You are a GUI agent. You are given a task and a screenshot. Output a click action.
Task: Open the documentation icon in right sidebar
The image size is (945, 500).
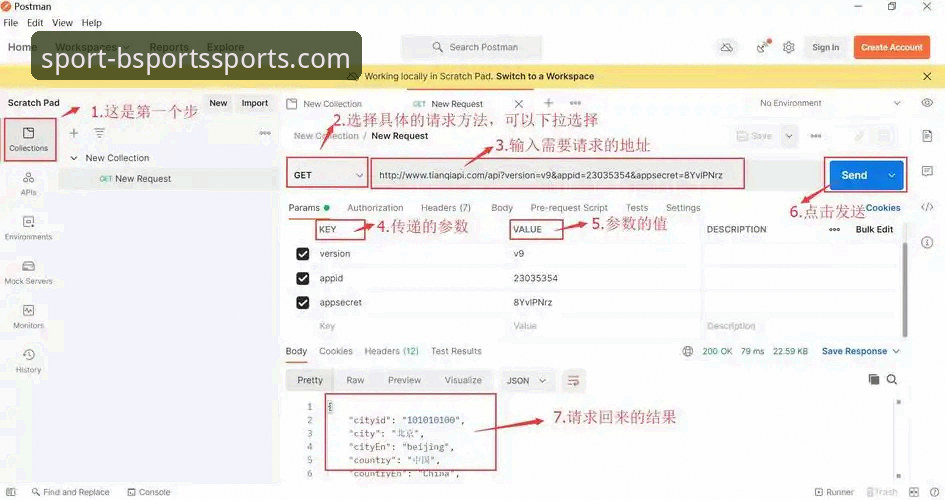coord(927,136)
